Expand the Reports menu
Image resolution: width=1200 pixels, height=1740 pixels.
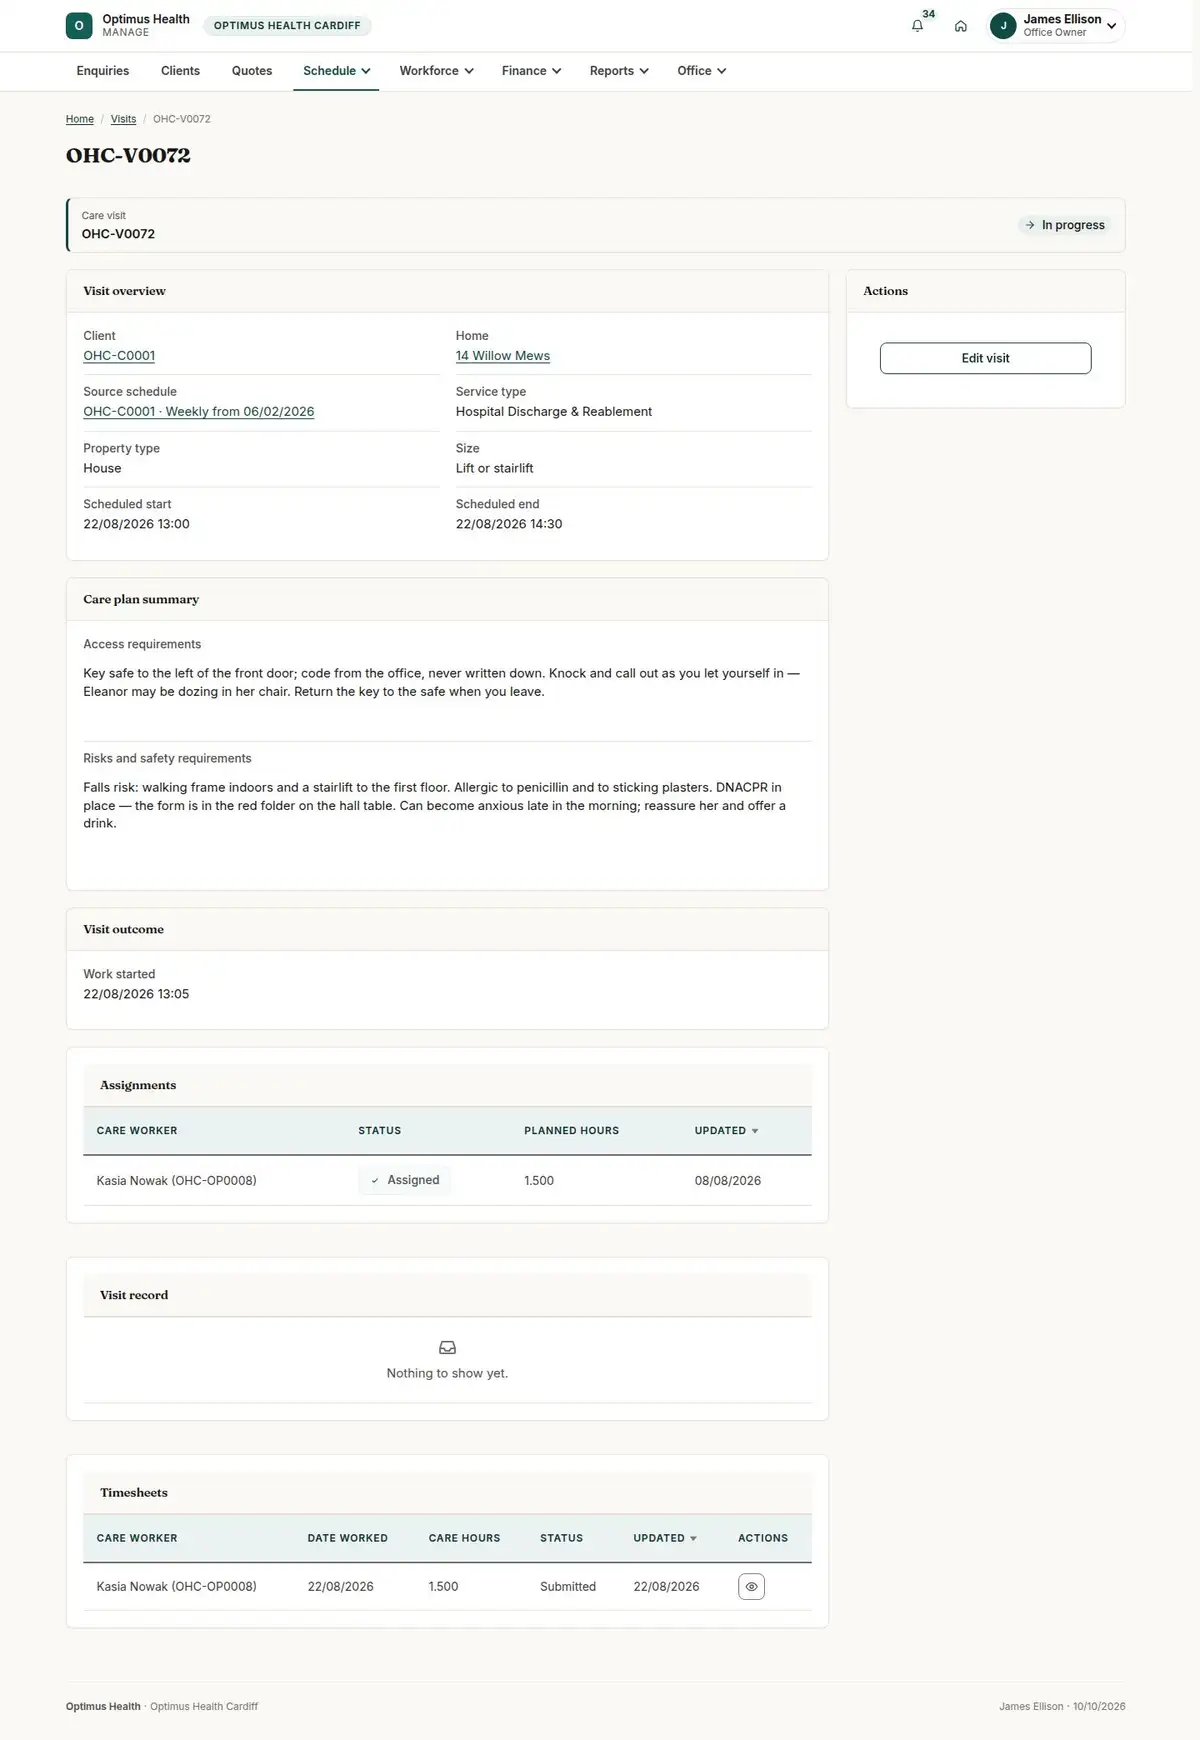(619, 71)
